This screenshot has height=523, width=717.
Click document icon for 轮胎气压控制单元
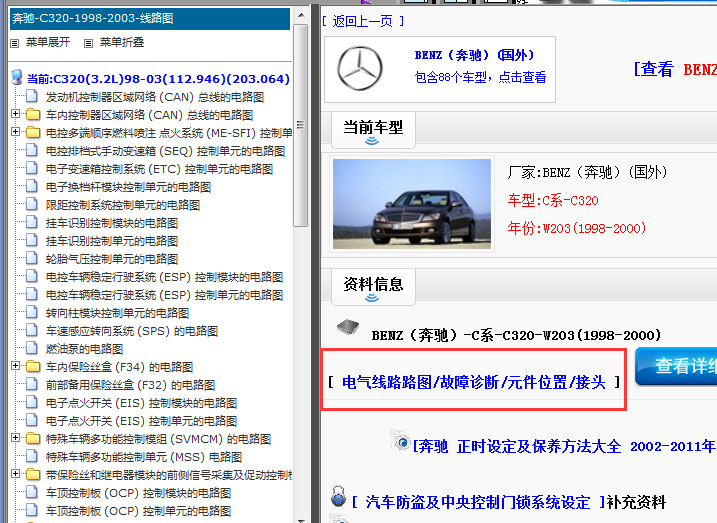pos(32,258)
